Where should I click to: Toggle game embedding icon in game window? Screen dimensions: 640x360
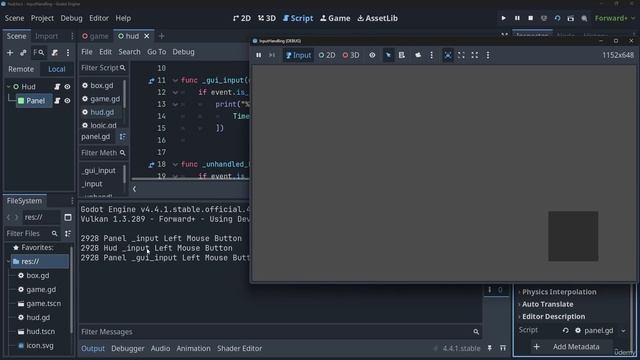pyautogui.click(x=448, y=55)
